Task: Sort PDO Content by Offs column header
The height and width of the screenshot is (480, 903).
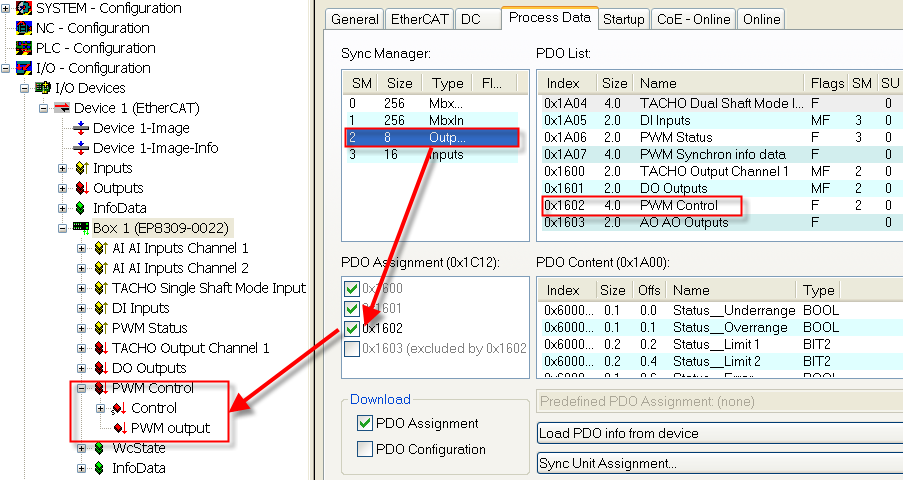Action: pos(650,290)
